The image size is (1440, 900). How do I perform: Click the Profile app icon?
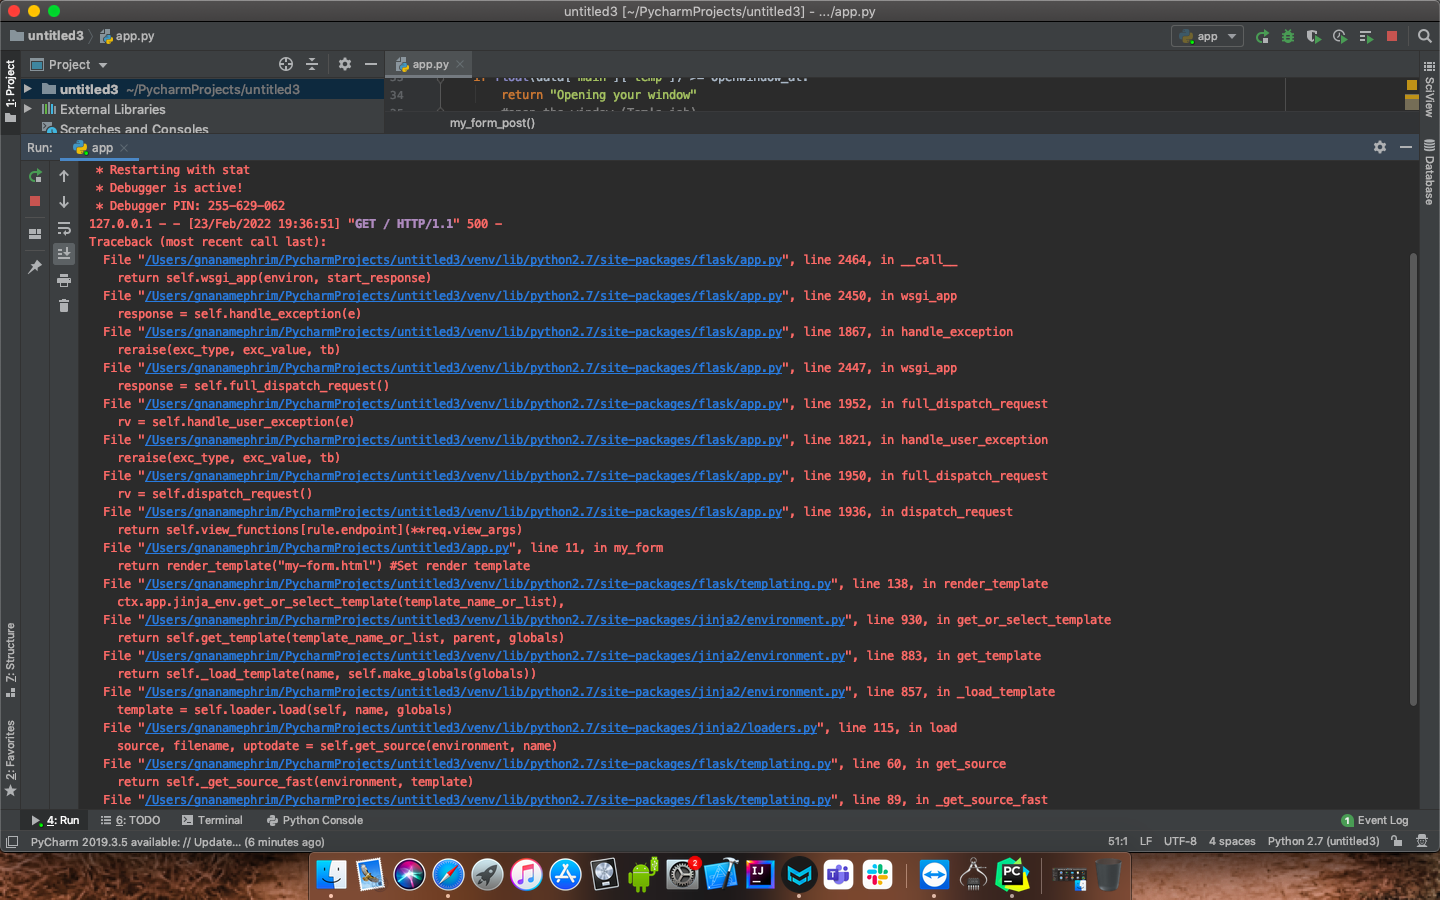tap(1340, 36)
